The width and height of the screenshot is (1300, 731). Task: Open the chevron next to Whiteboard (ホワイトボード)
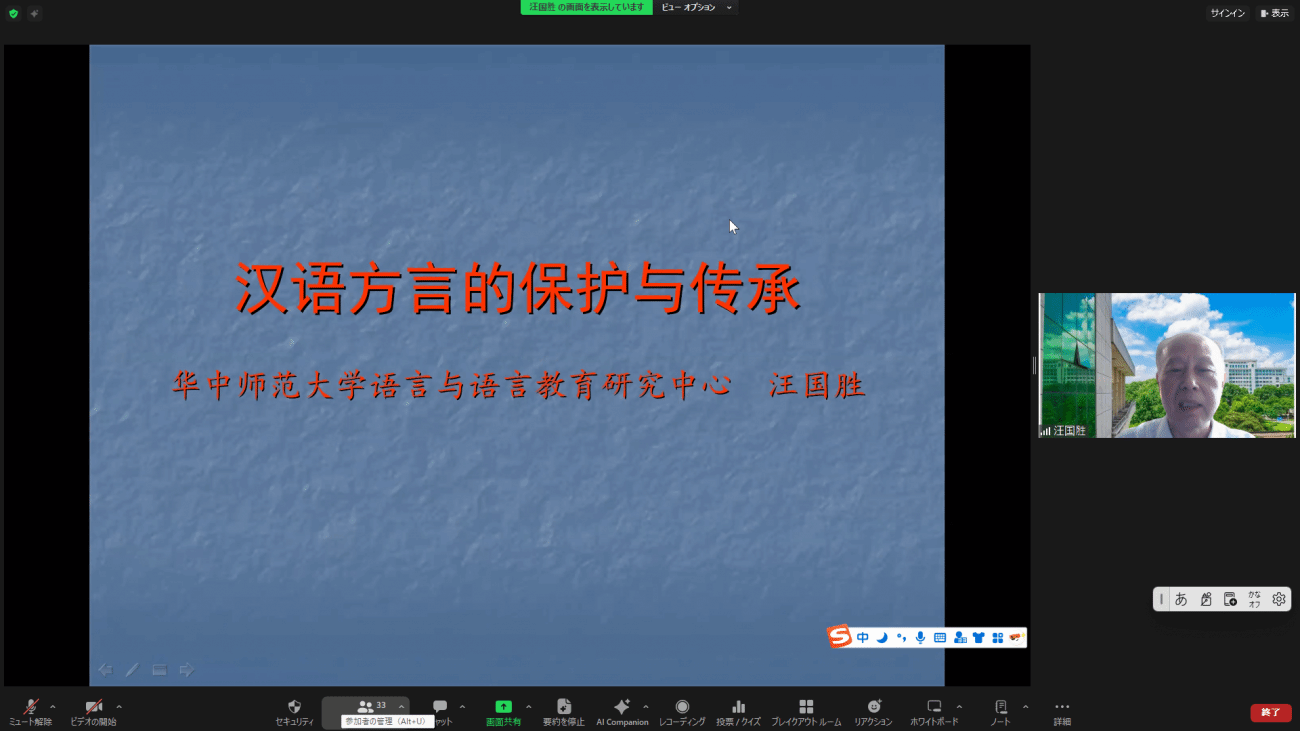click(959, 707)
